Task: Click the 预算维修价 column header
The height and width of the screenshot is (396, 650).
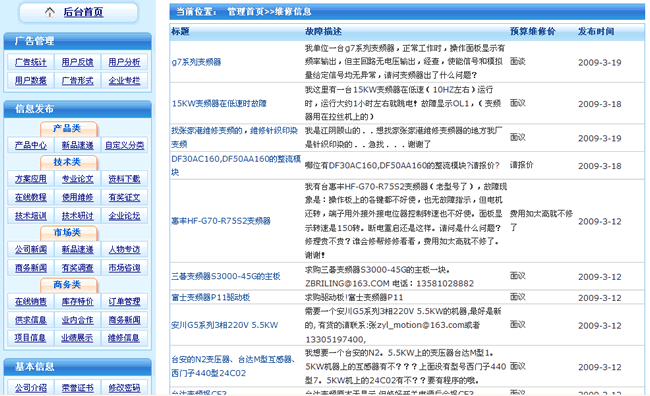Action: tap(533, 32)
